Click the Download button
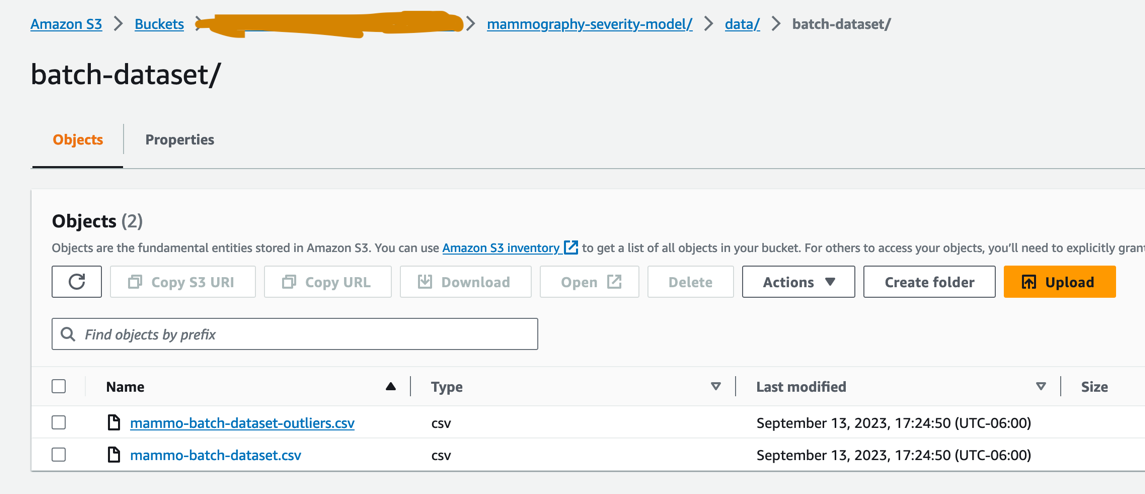1145x494 pixels. [465, 282]
